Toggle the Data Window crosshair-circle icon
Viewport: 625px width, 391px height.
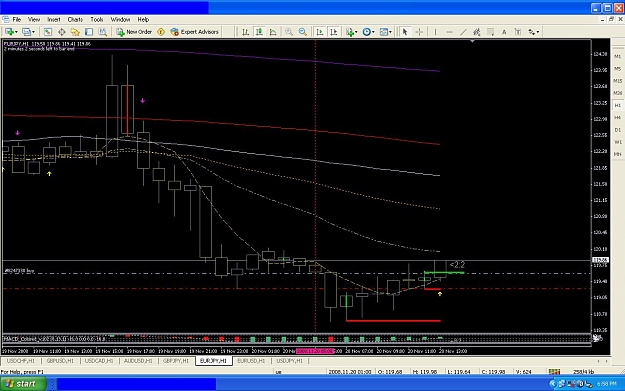(61, 32)
